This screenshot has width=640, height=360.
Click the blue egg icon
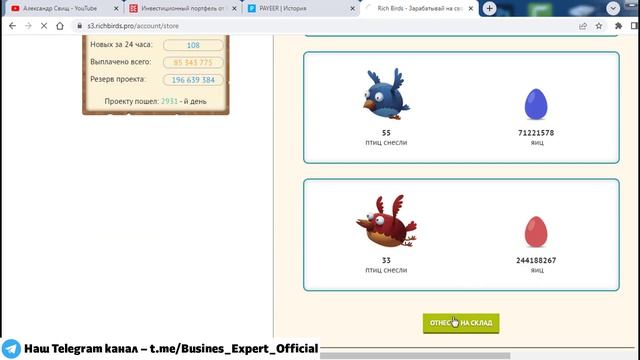click(x=536, y=104)
